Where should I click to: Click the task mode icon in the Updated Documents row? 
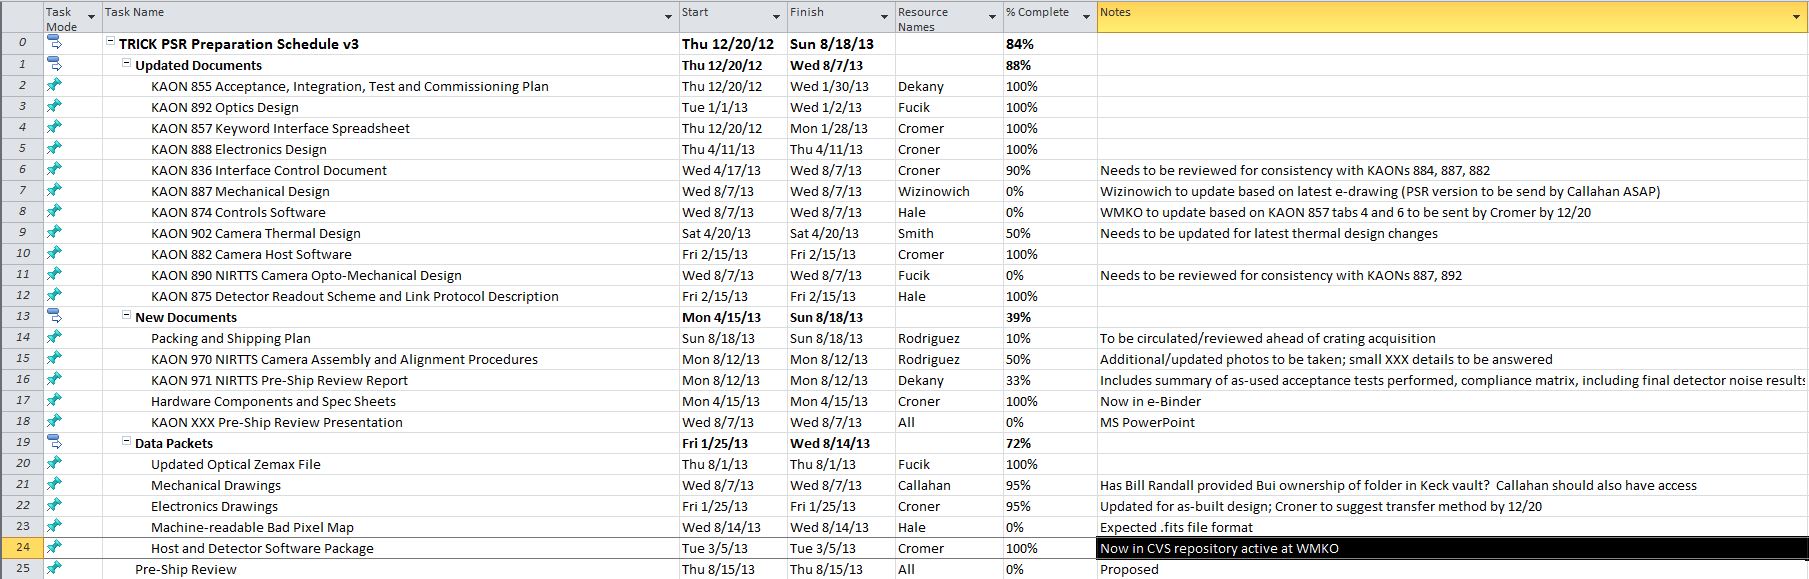tap(54, 64)
